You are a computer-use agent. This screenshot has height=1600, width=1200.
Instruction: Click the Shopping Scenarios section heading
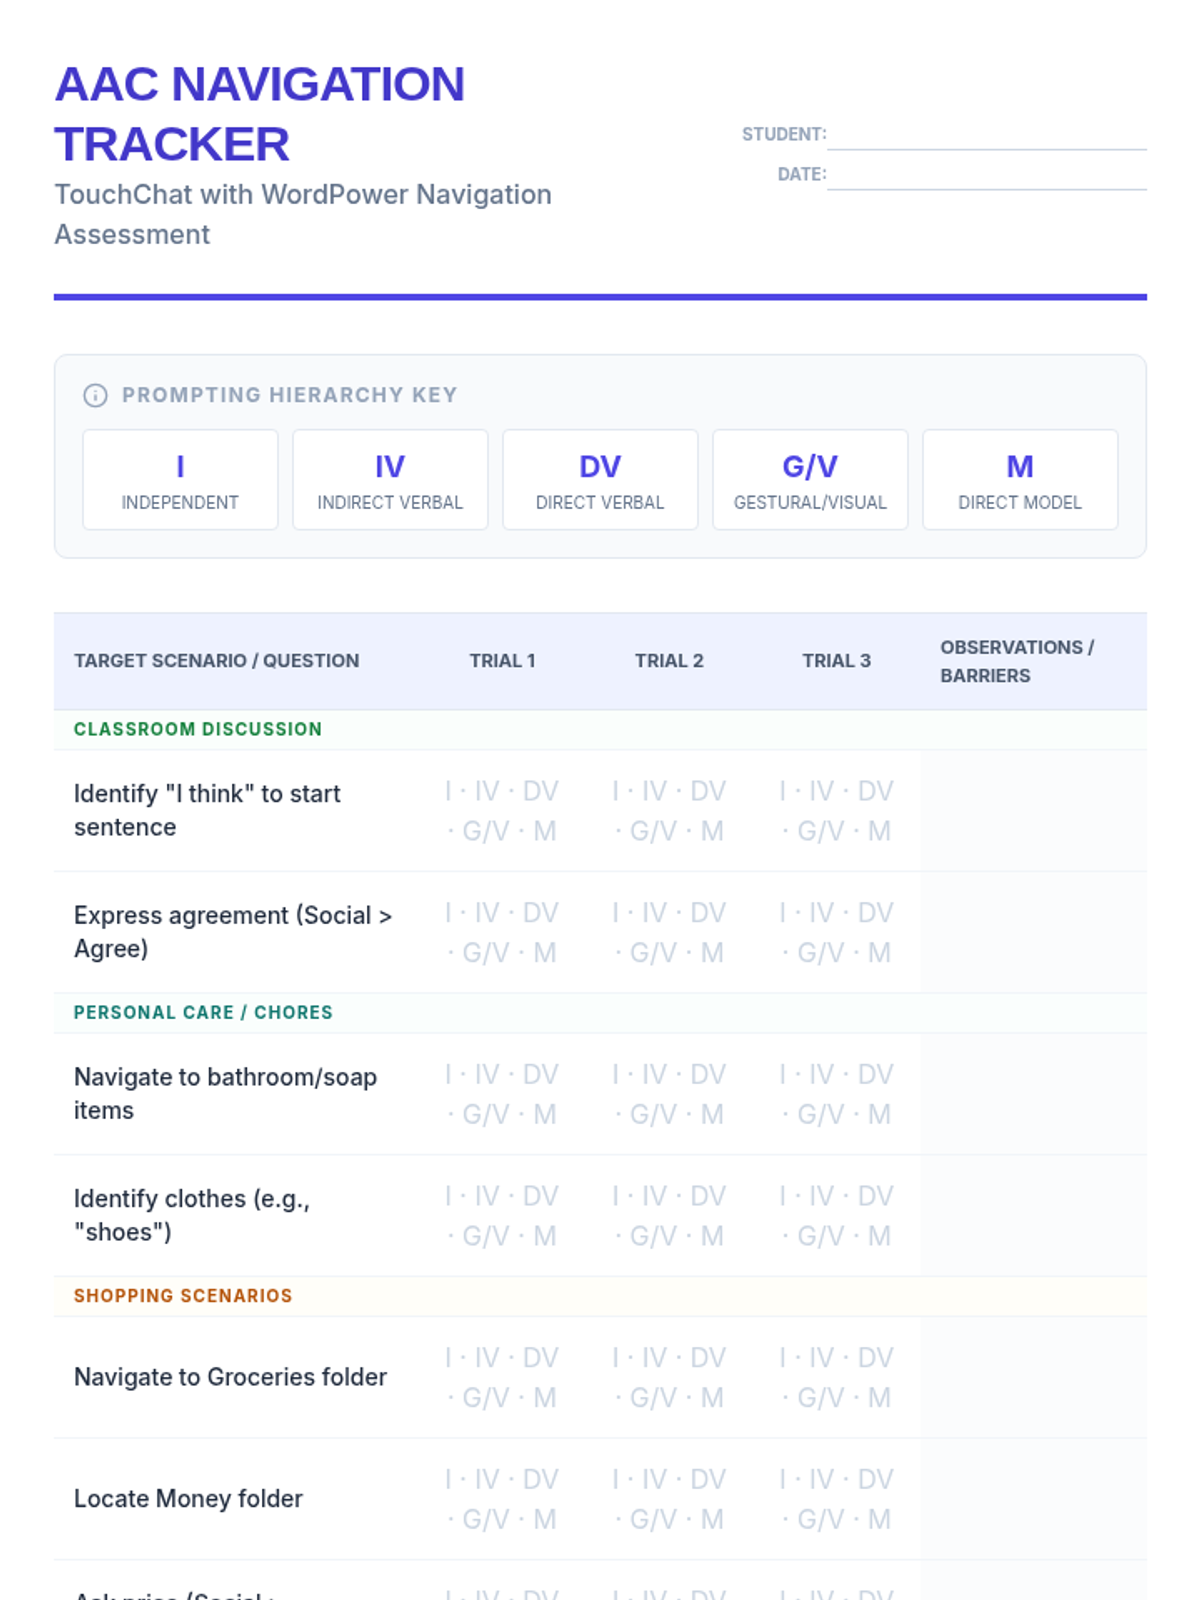183,1296
